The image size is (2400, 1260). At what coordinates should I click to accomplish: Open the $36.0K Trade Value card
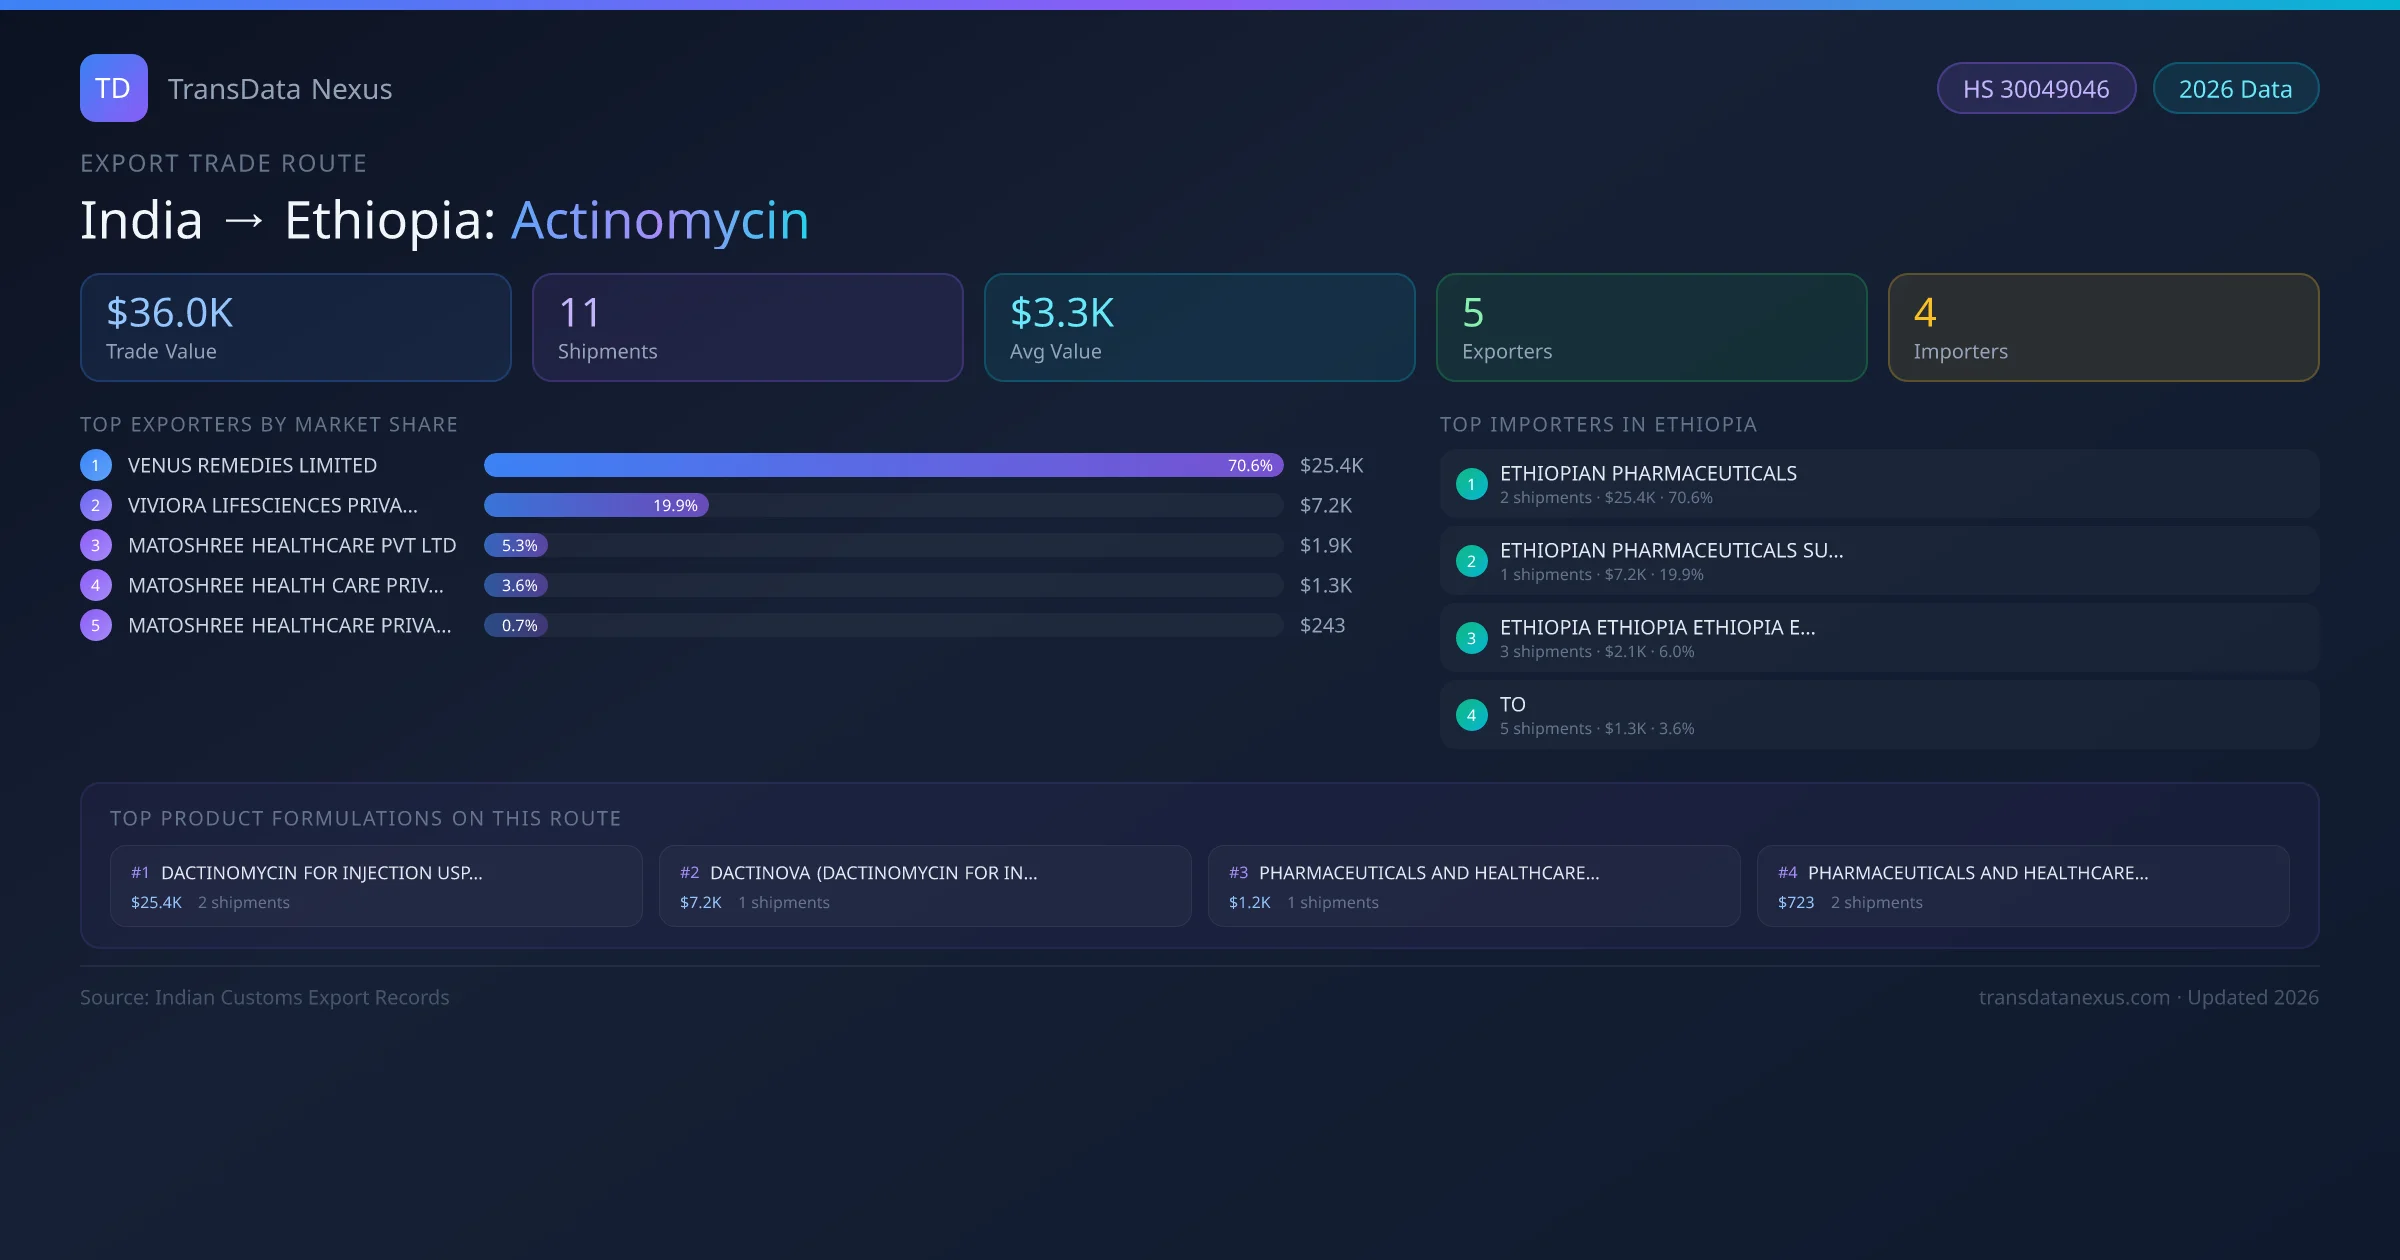(x=295, y=327)
